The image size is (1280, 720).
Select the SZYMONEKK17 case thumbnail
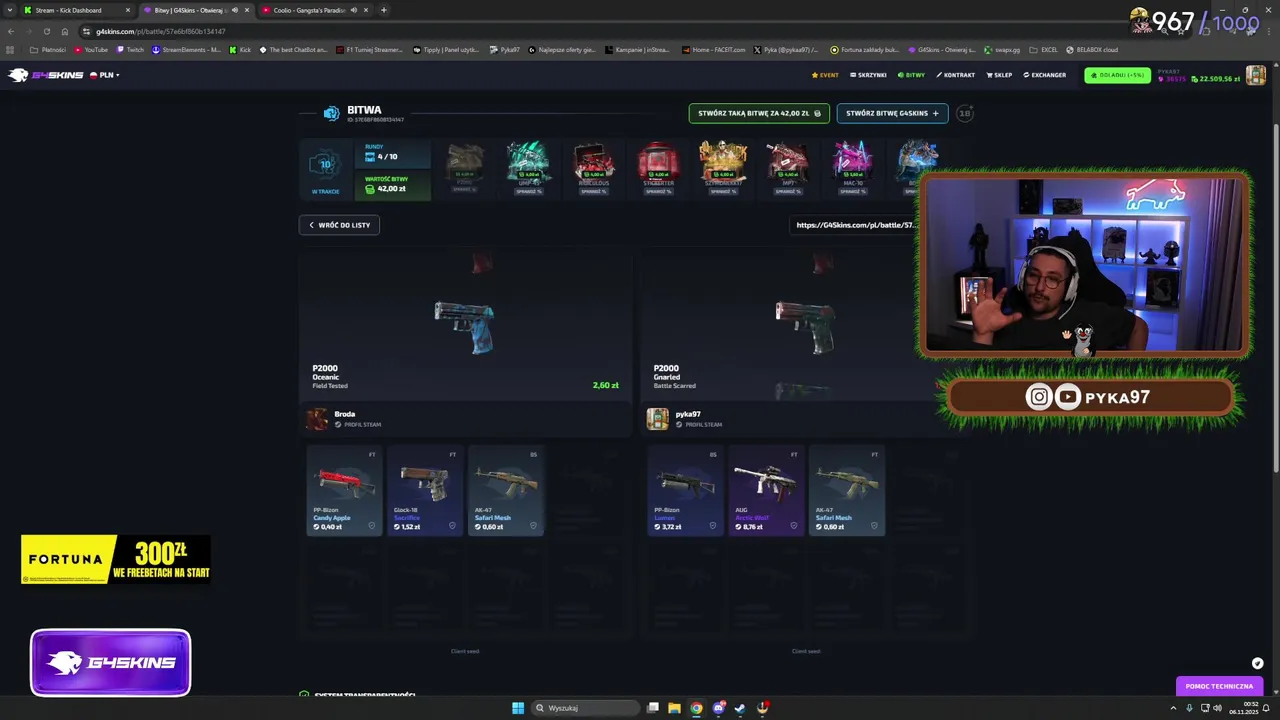(x=723, y=161)
